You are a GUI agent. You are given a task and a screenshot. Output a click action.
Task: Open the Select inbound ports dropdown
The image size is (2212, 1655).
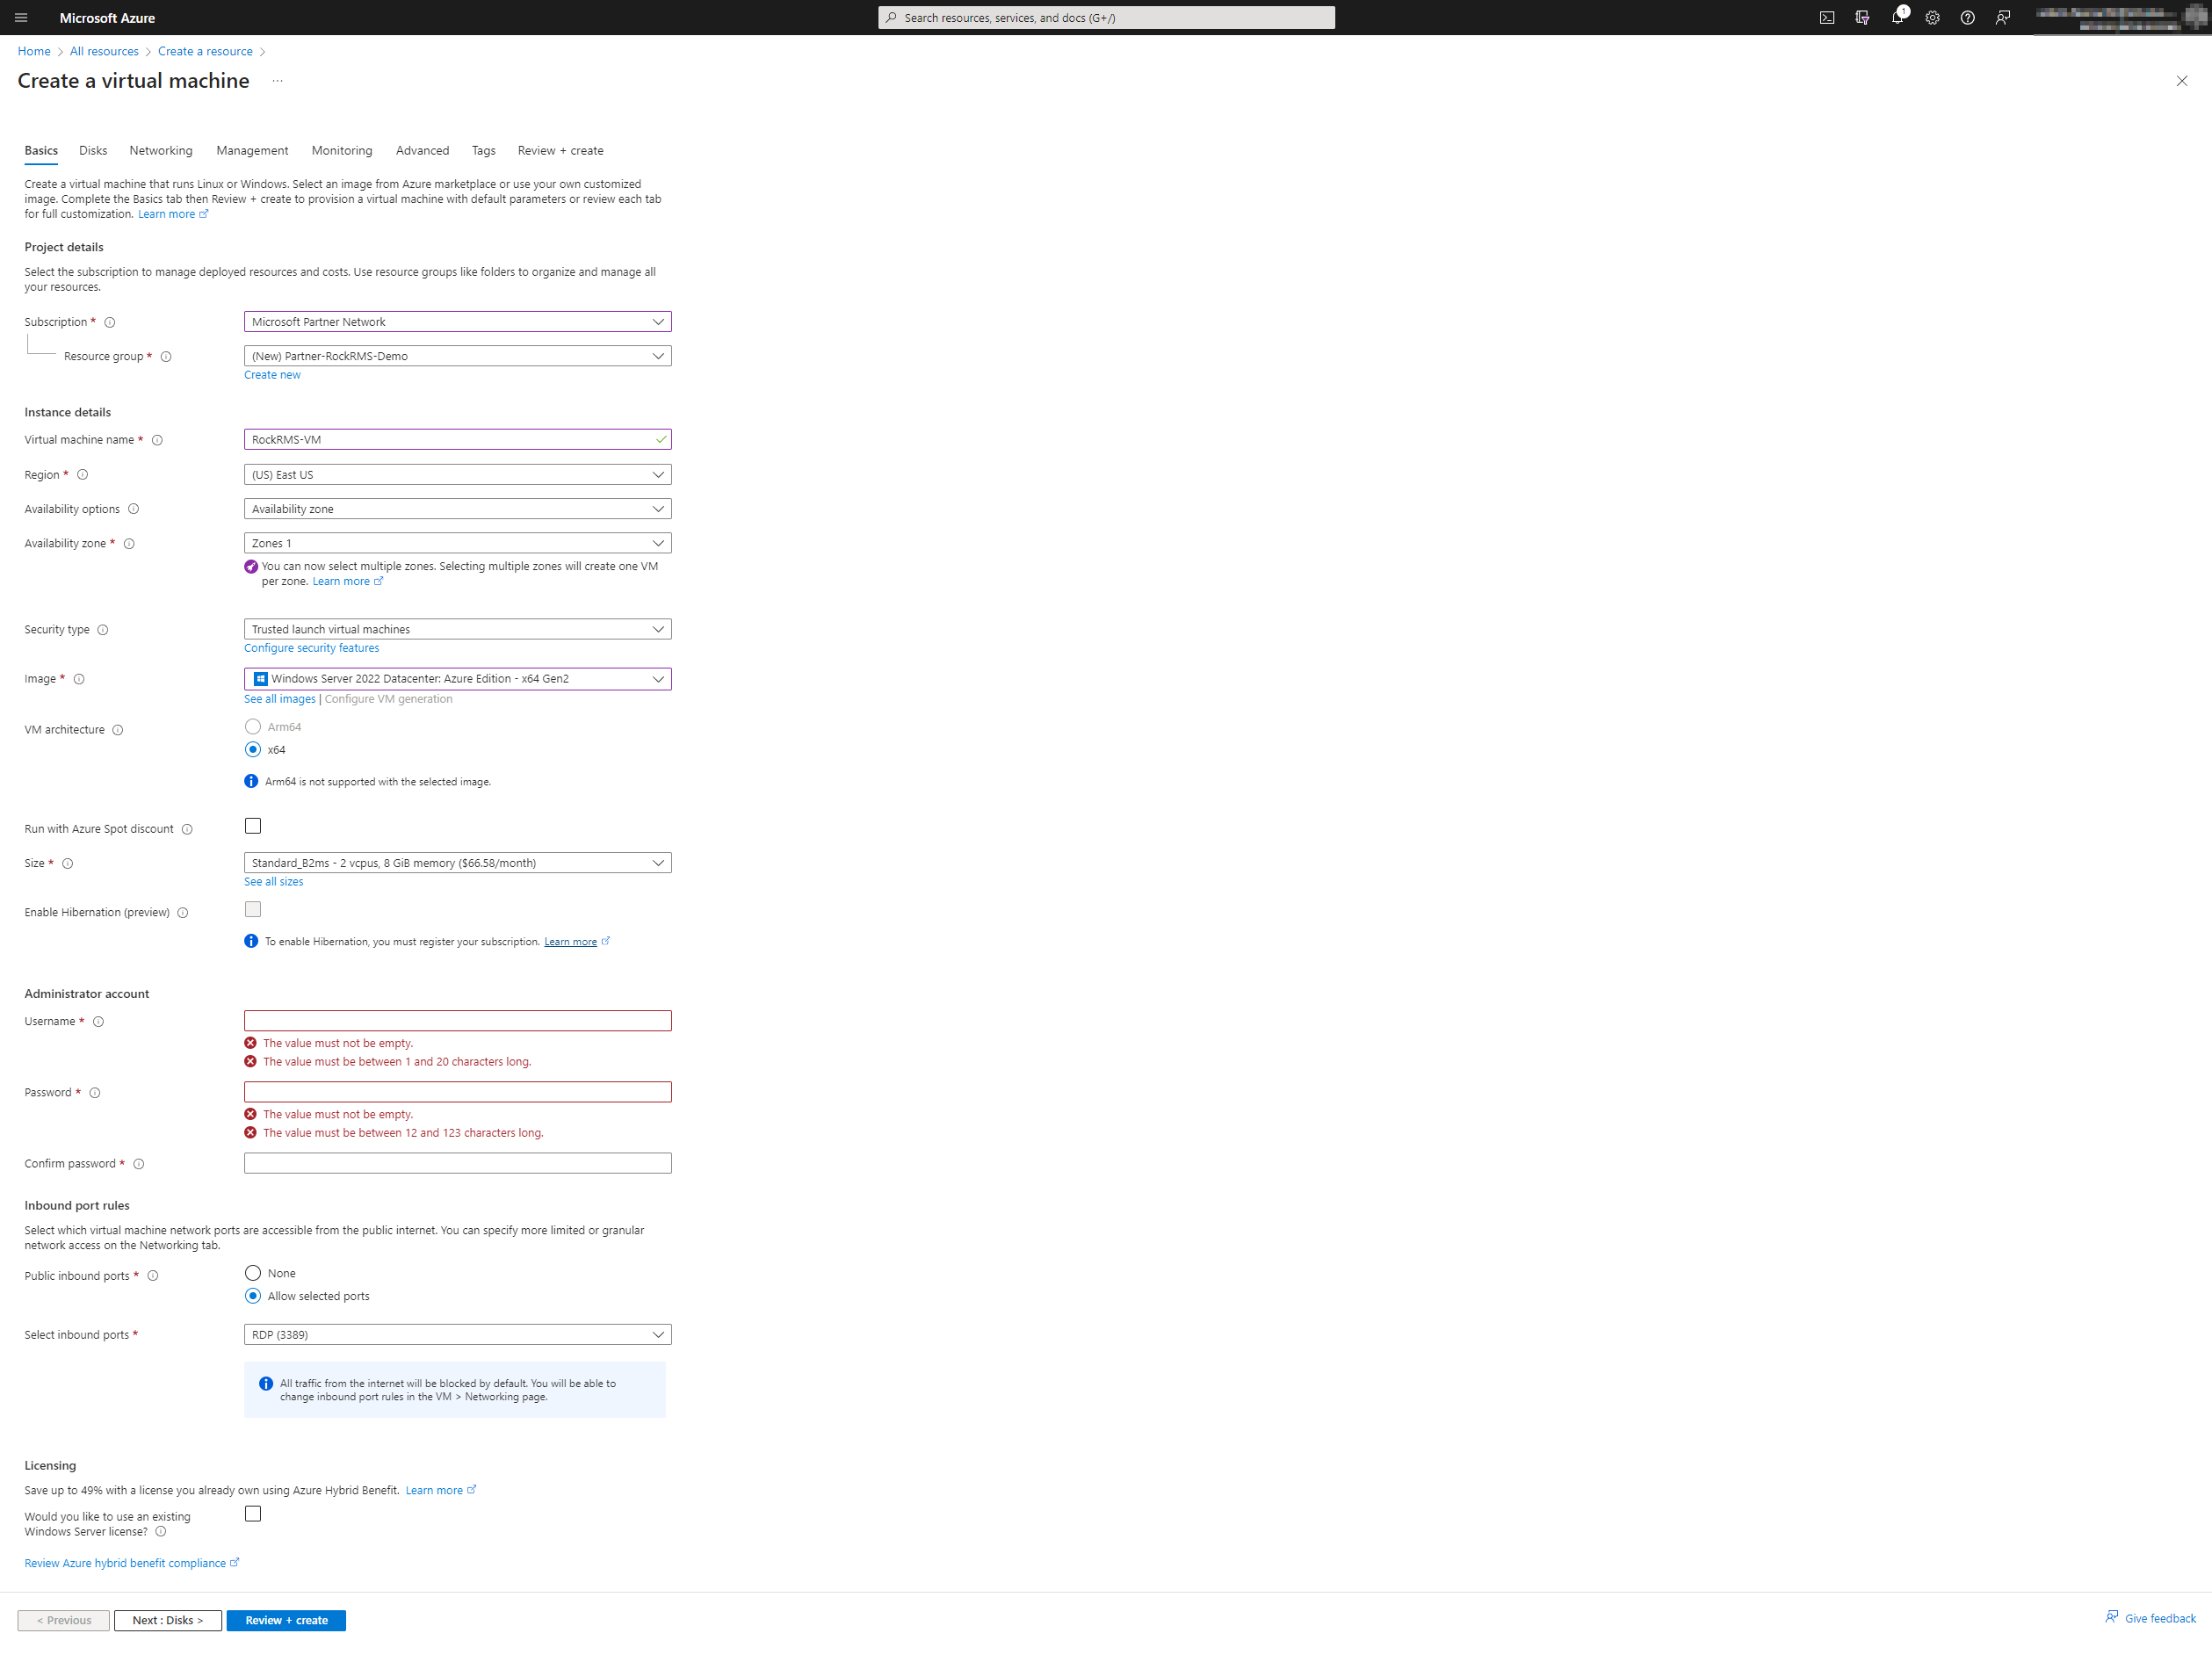[x=457, y=1334]
